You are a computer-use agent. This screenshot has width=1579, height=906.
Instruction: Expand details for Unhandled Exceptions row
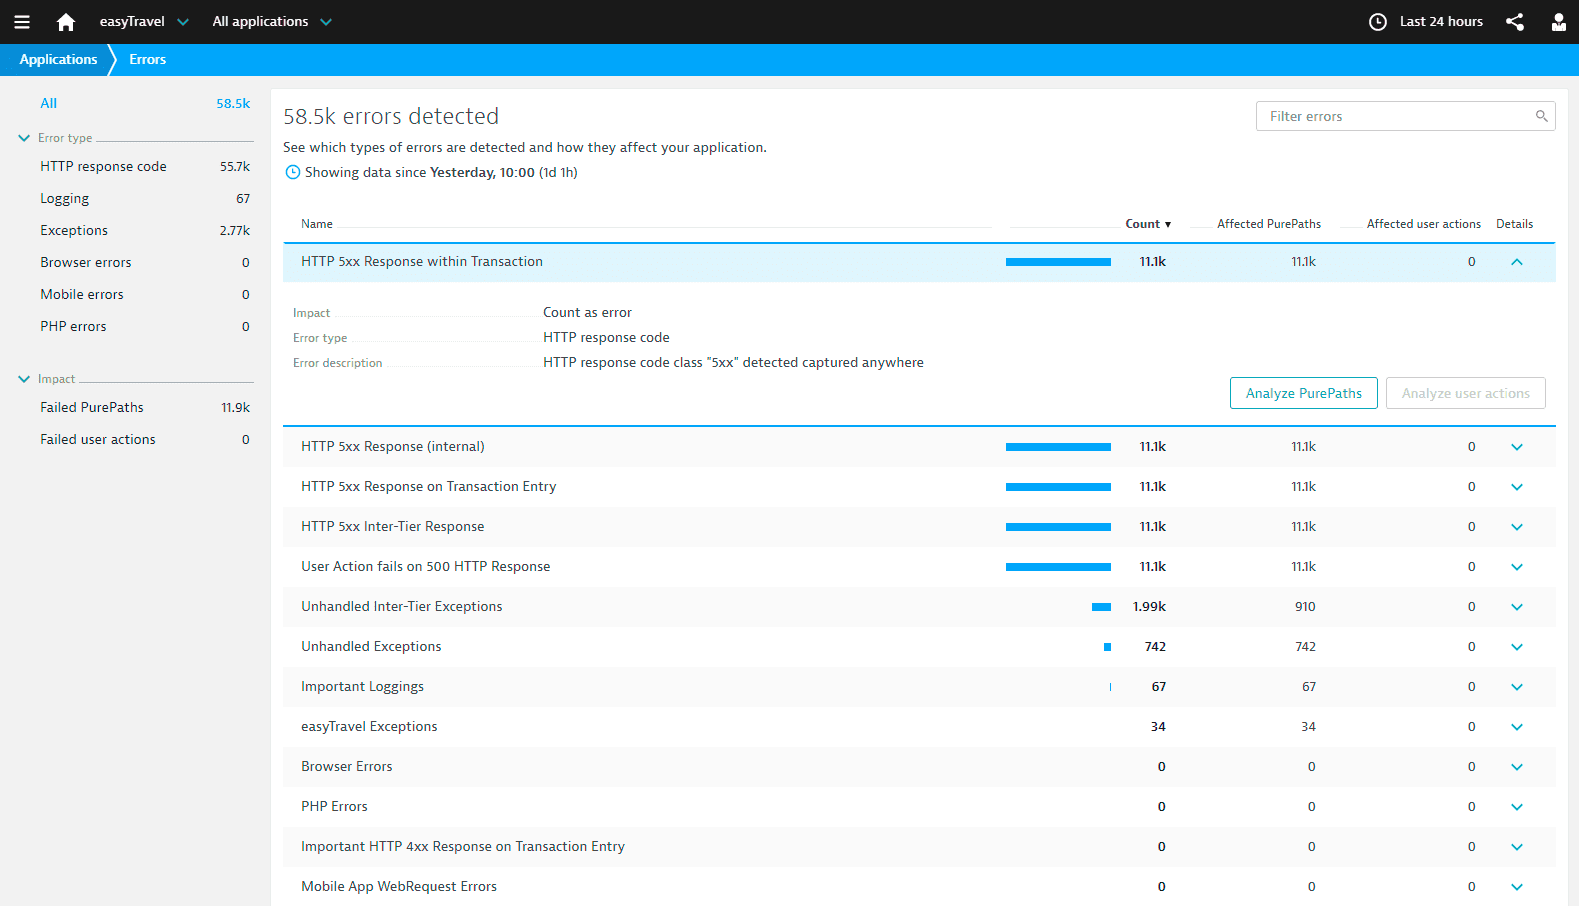[1517, 647]
